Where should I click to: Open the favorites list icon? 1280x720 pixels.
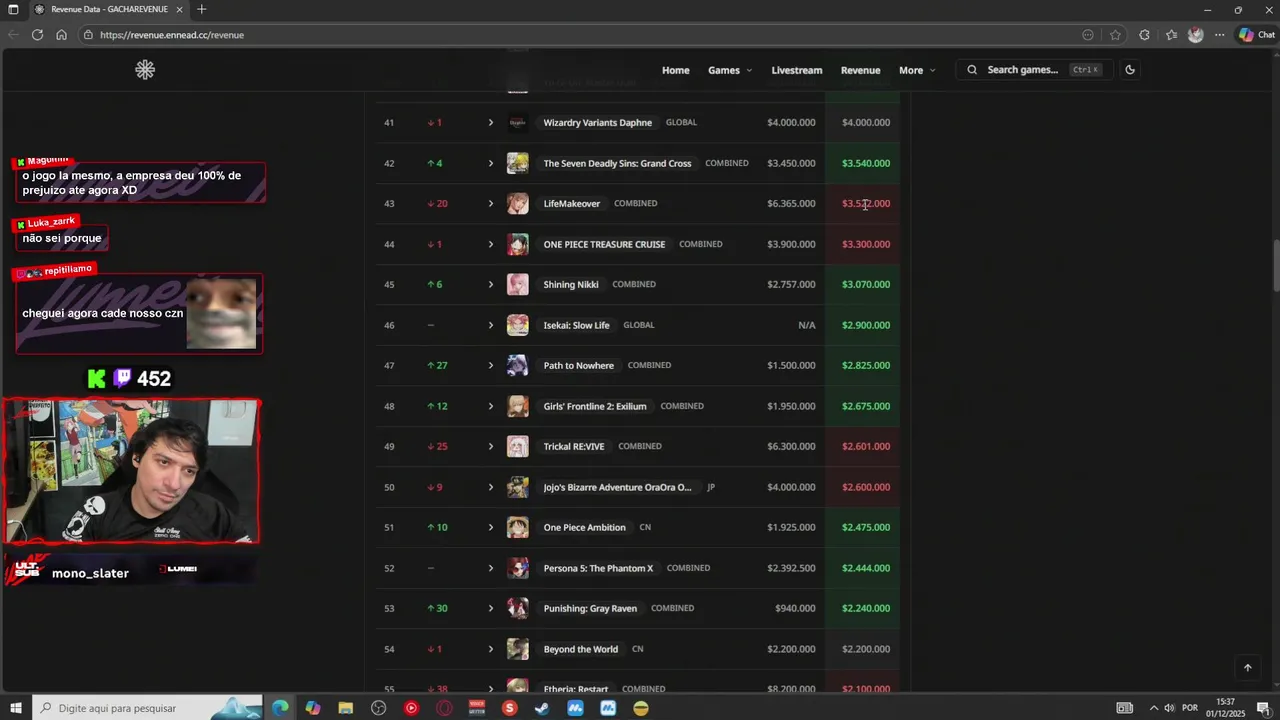tap(1171, 35)
